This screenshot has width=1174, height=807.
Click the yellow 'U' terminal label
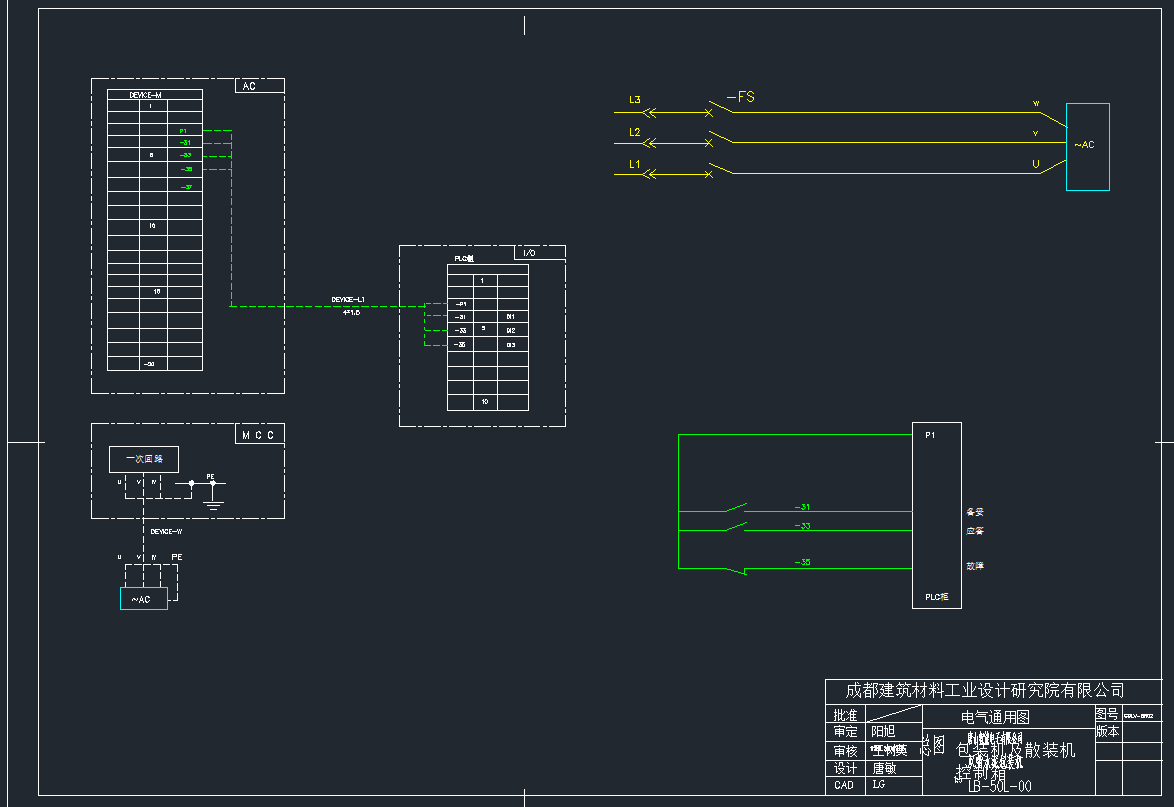tap(1036, 164)
